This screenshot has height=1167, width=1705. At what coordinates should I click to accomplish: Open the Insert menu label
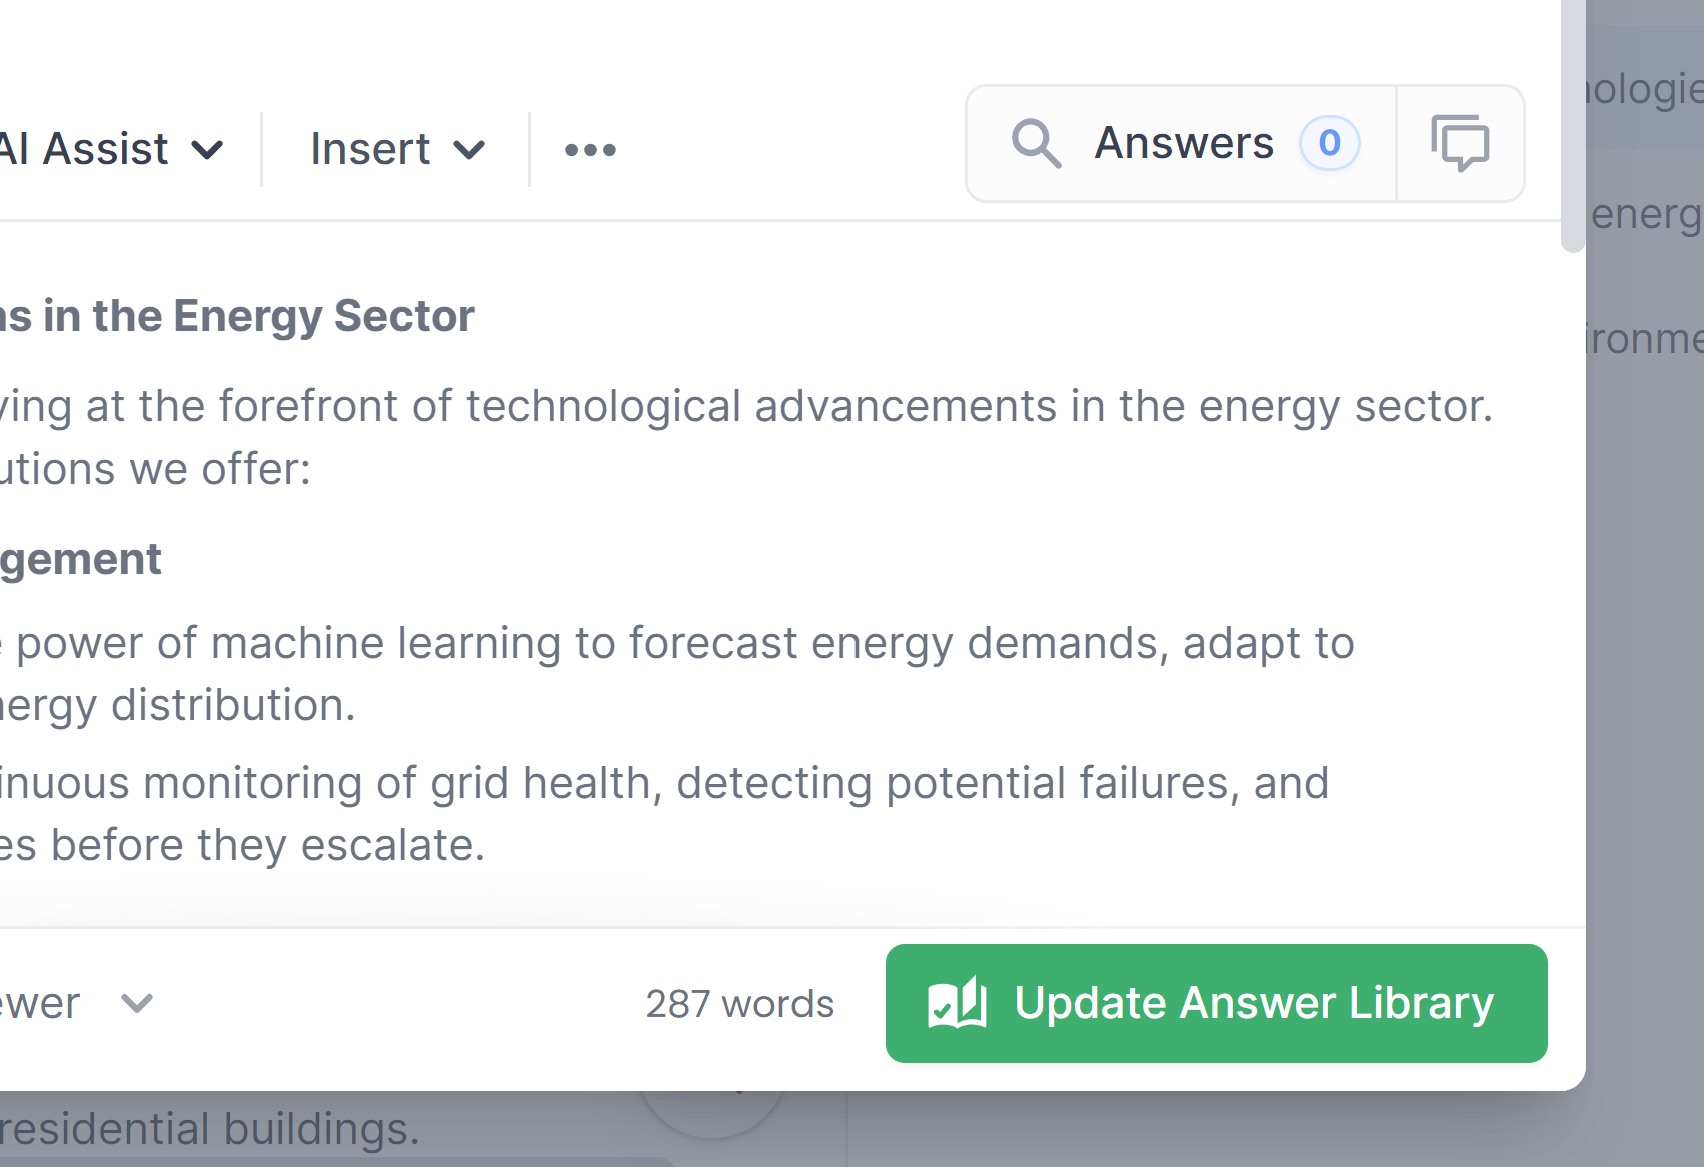tap(370, 150)
